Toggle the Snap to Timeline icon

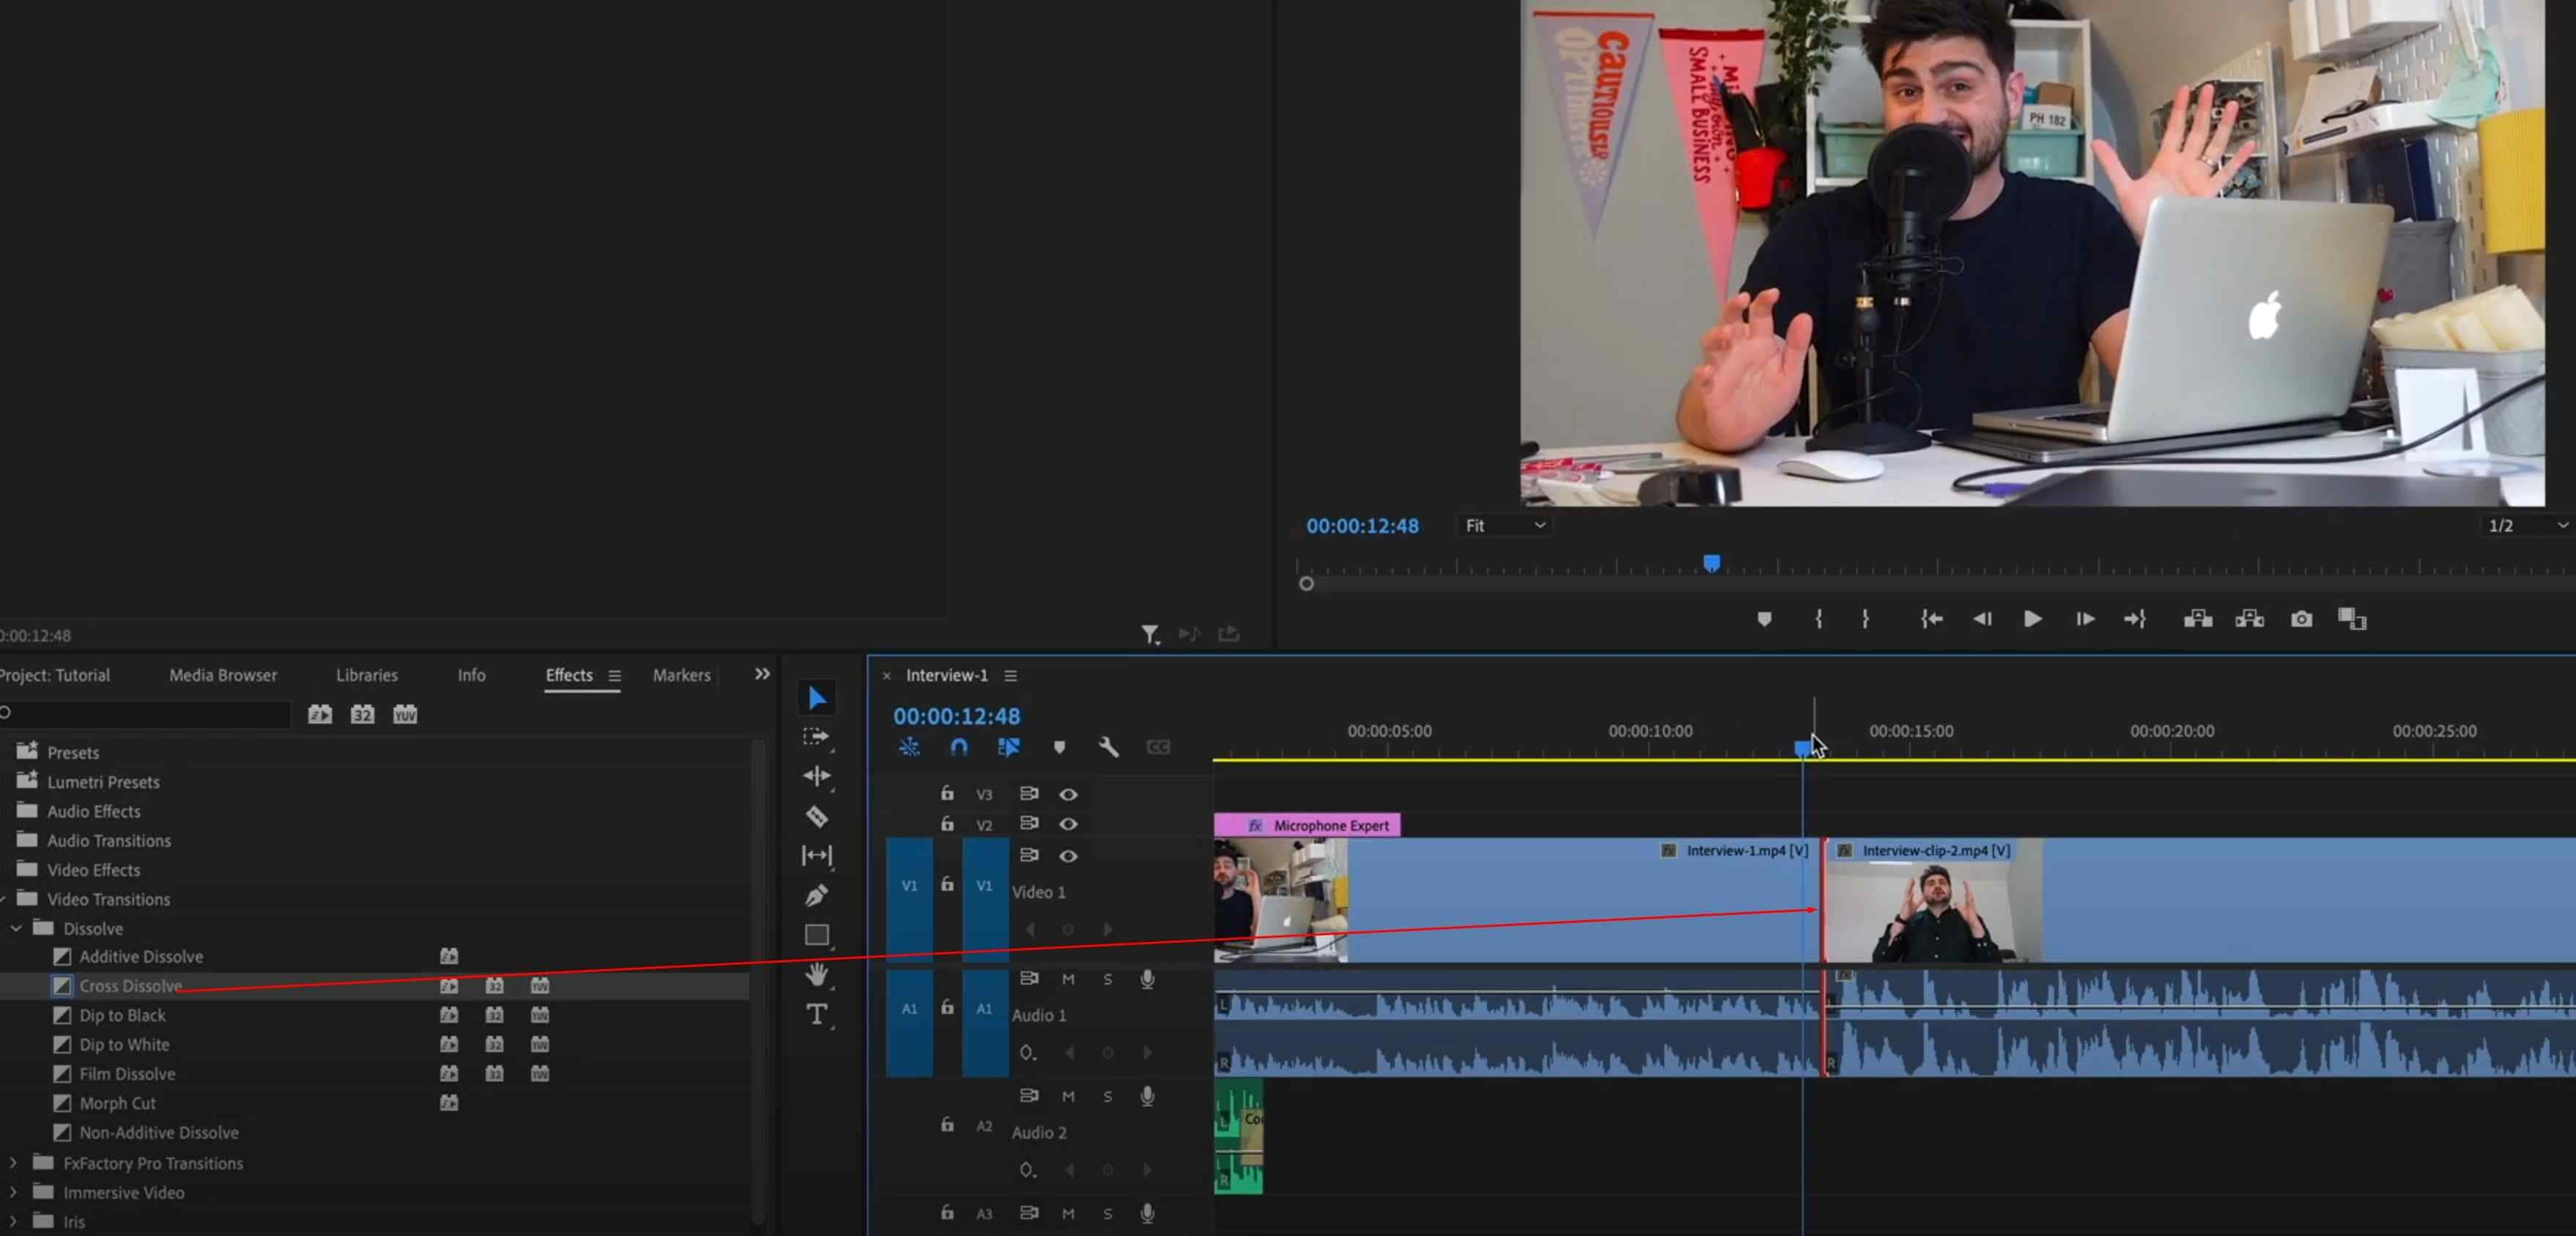pyautogui.click(x=958, y=748)
